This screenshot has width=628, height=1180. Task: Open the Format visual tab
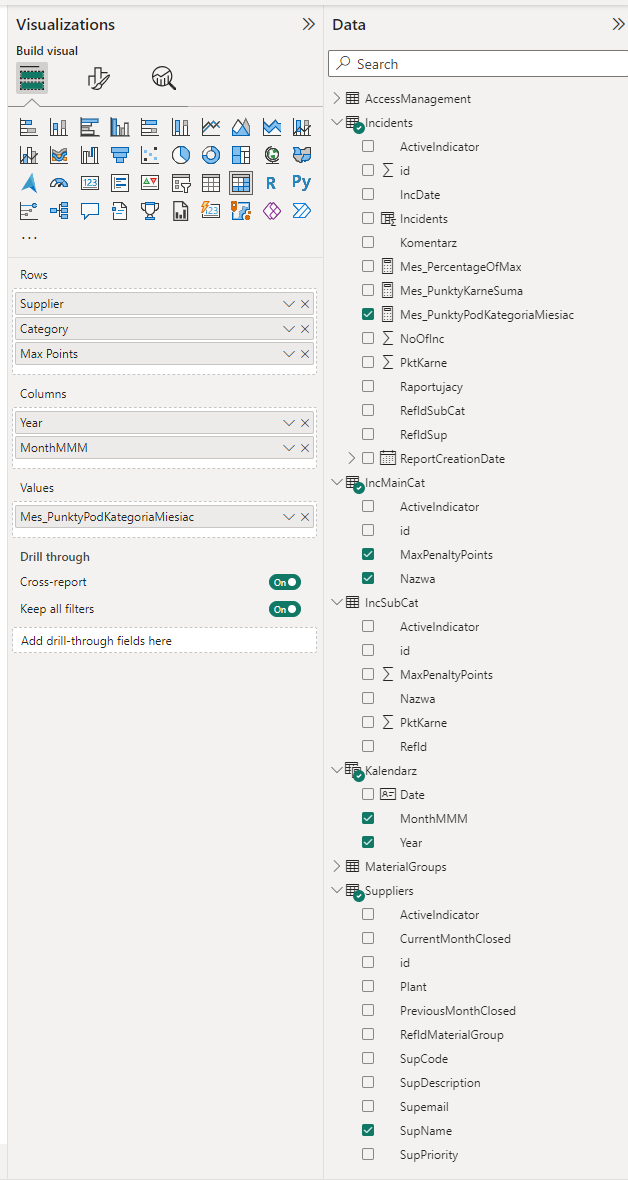(x=99, y=78)
